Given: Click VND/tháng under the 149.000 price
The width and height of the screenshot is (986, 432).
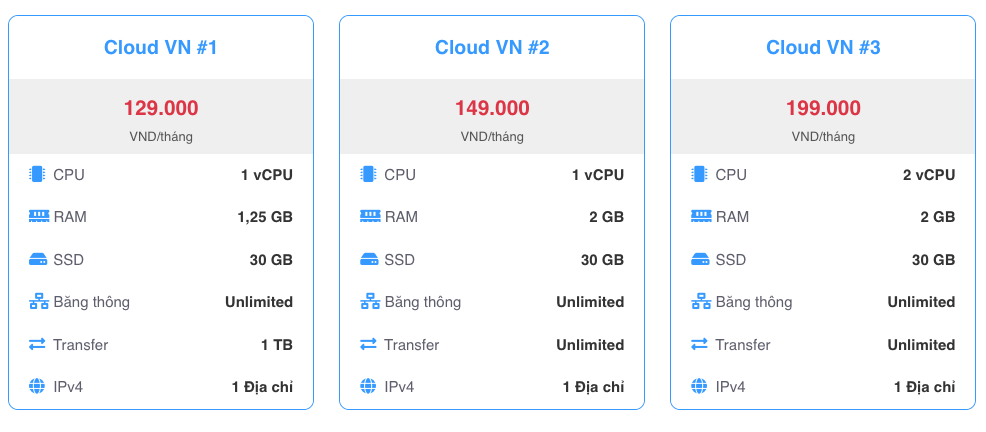Looking at the screenshot, I should 492,136.
